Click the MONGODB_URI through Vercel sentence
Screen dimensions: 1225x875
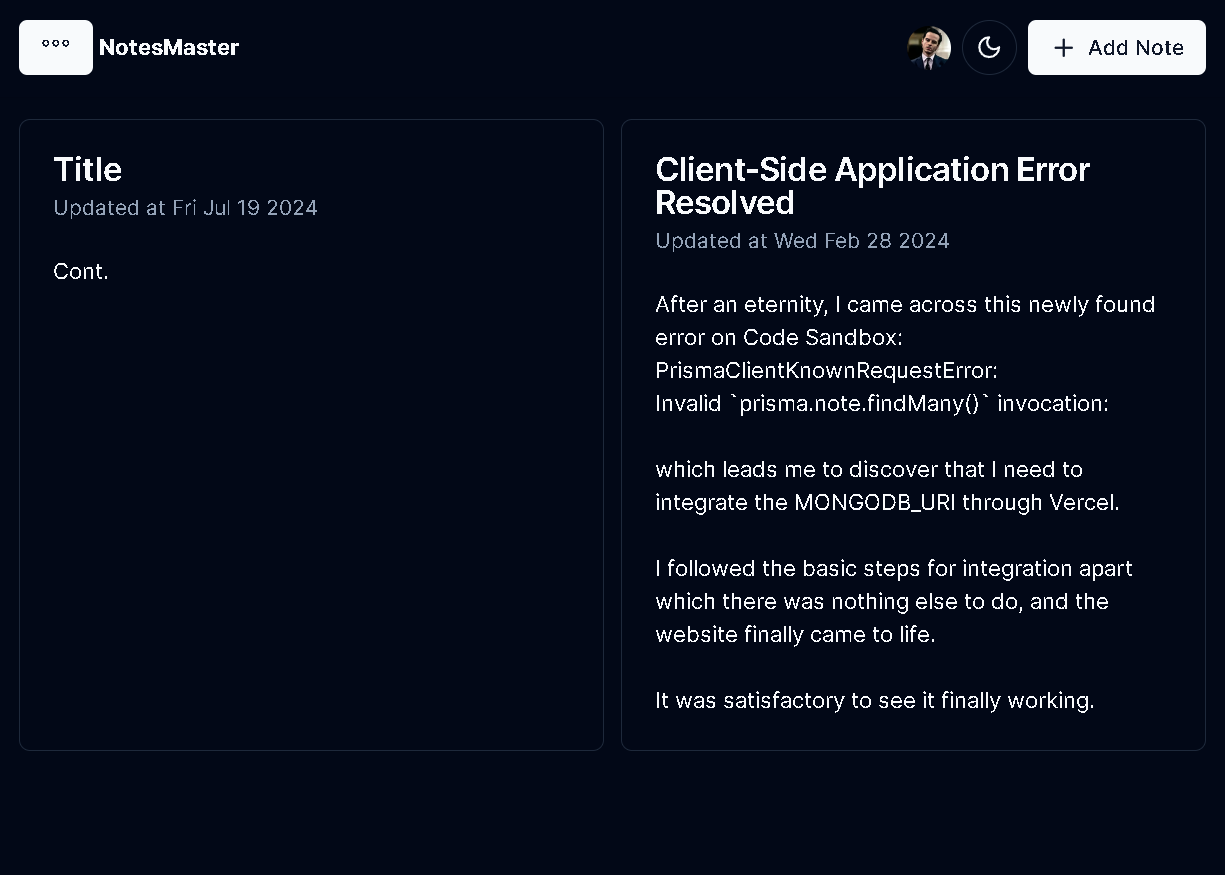887,485
